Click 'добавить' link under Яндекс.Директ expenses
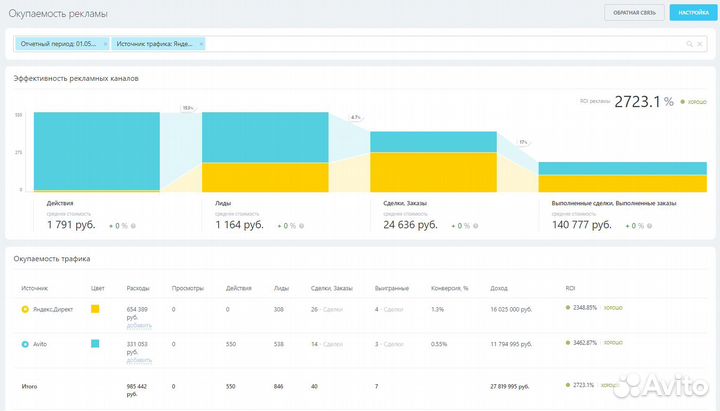Screen dimensions: 720x411 139,325
